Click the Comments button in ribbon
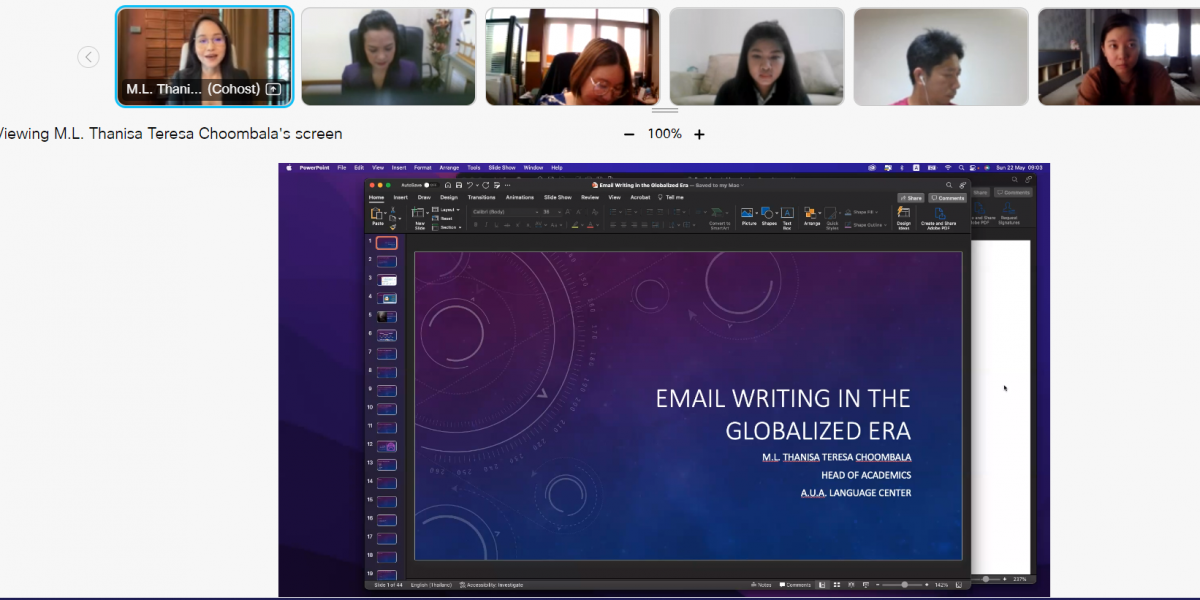The width and height of the screenshot is (1200, 600). coord(947,198)
